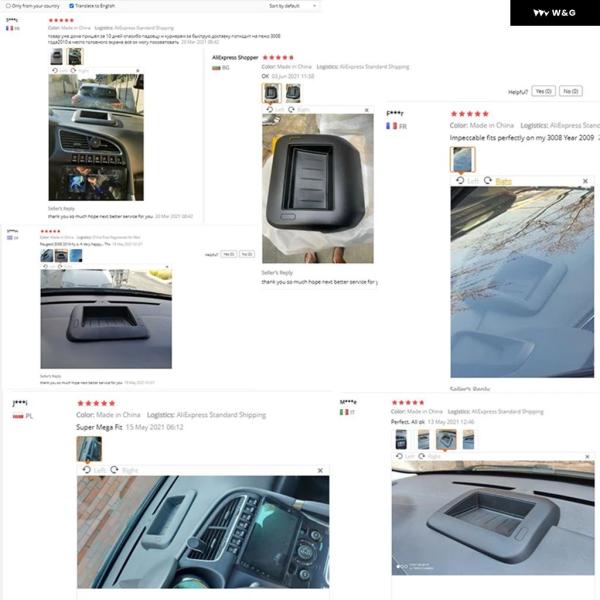Close the enlarged photo in F***r's review
This screenshot has width=600, height=600.
pos(585,181)
